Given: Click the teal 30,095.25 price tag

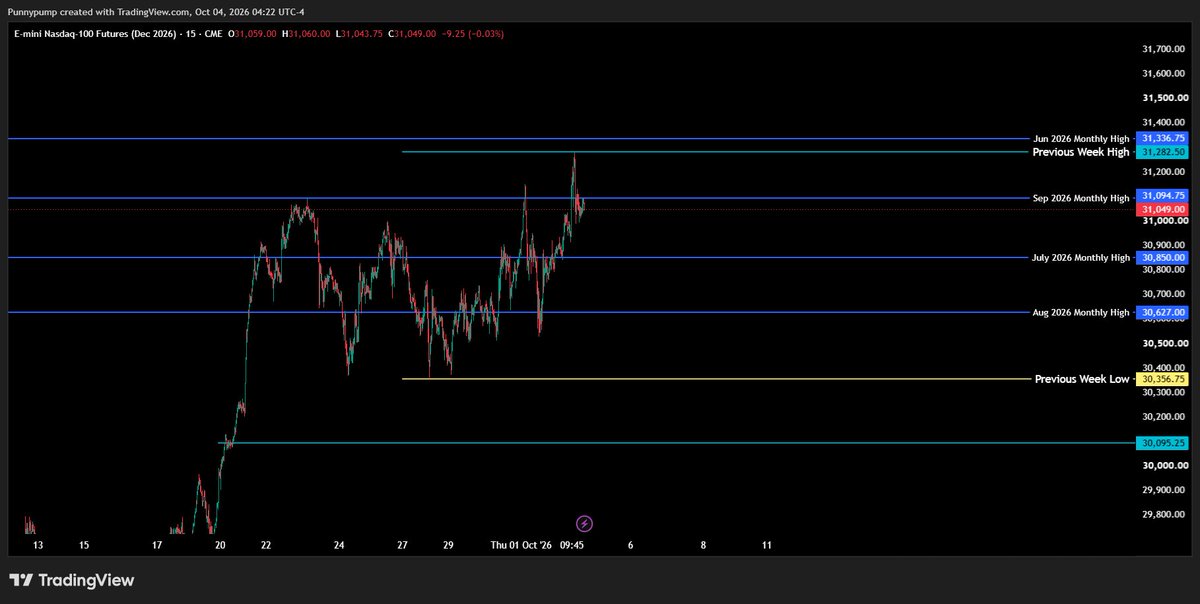Looking at the screenshot, I should (1161, 443).
